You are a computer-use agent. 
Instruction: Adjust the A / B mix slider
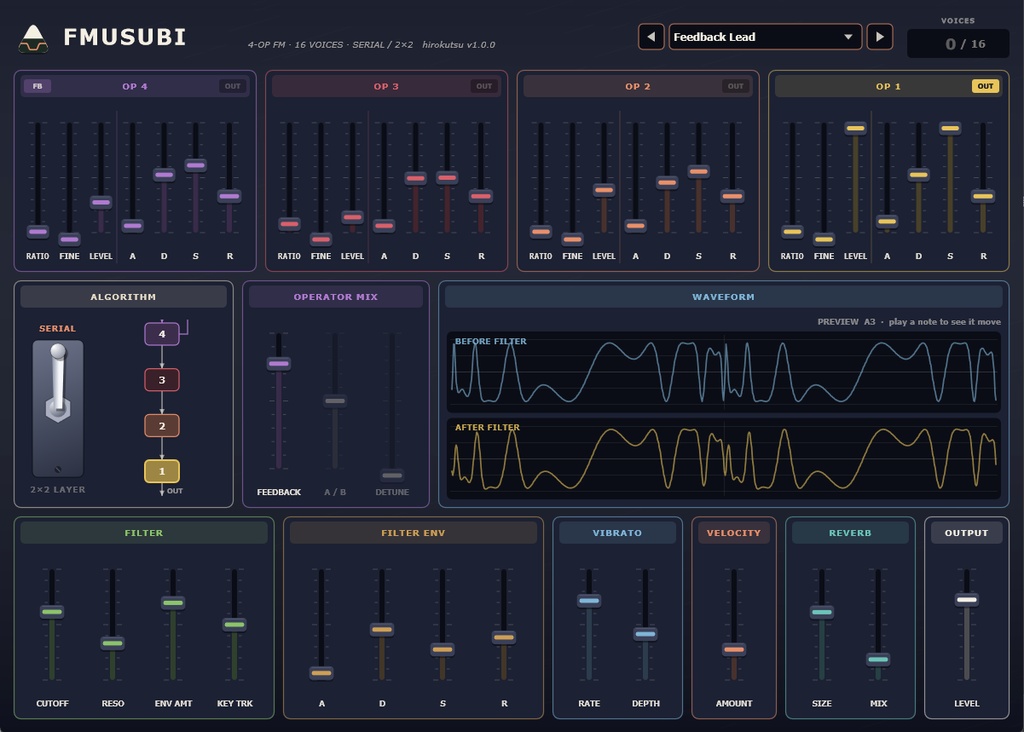click(x=335, y=401)
